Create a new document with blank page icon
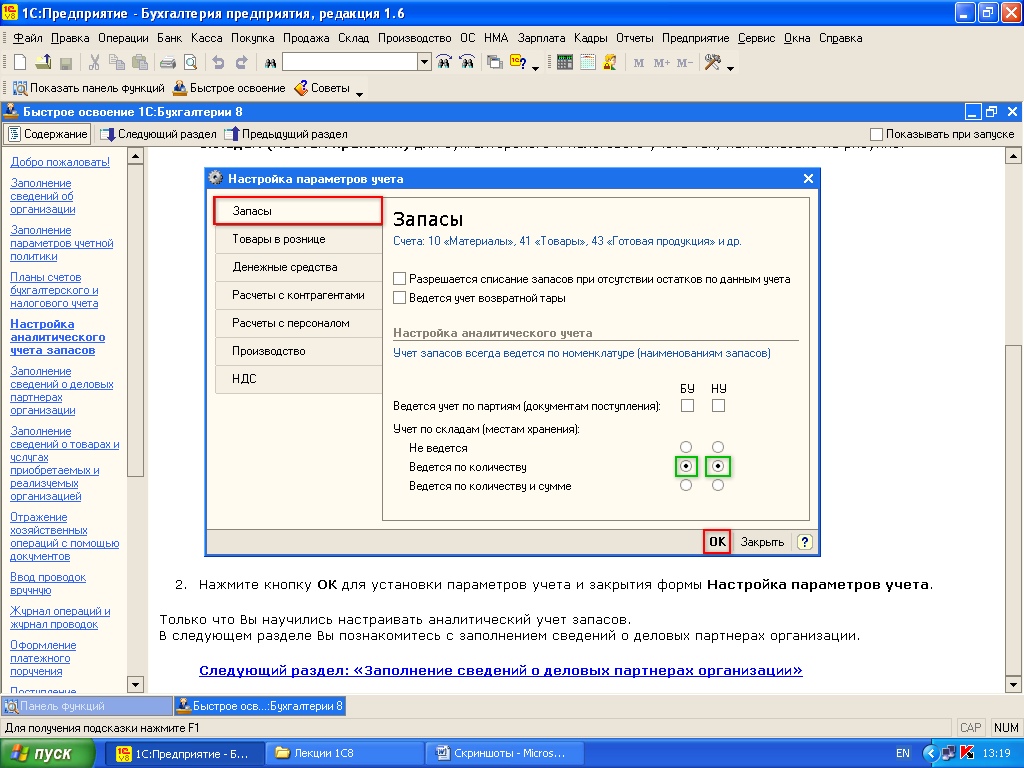Screen dimensions: 1024x768 20,63
